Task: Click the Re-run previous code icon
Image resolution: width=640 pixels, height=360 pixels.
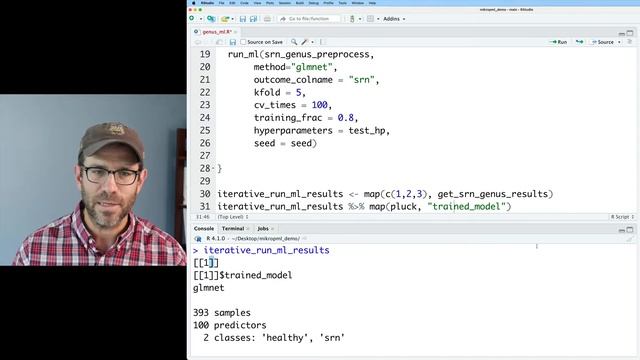Action: (x=580, y=42)
